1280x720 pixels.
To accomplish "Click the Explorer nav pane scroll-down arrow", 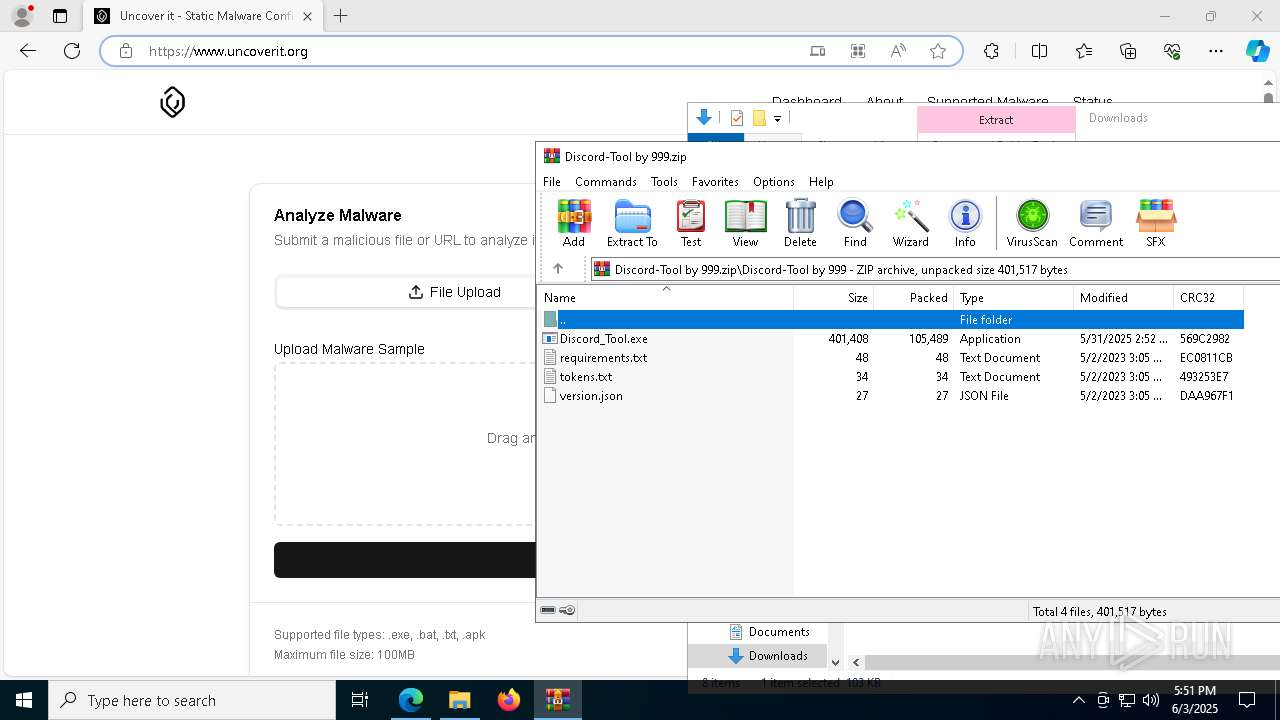I will pos(835,661).
